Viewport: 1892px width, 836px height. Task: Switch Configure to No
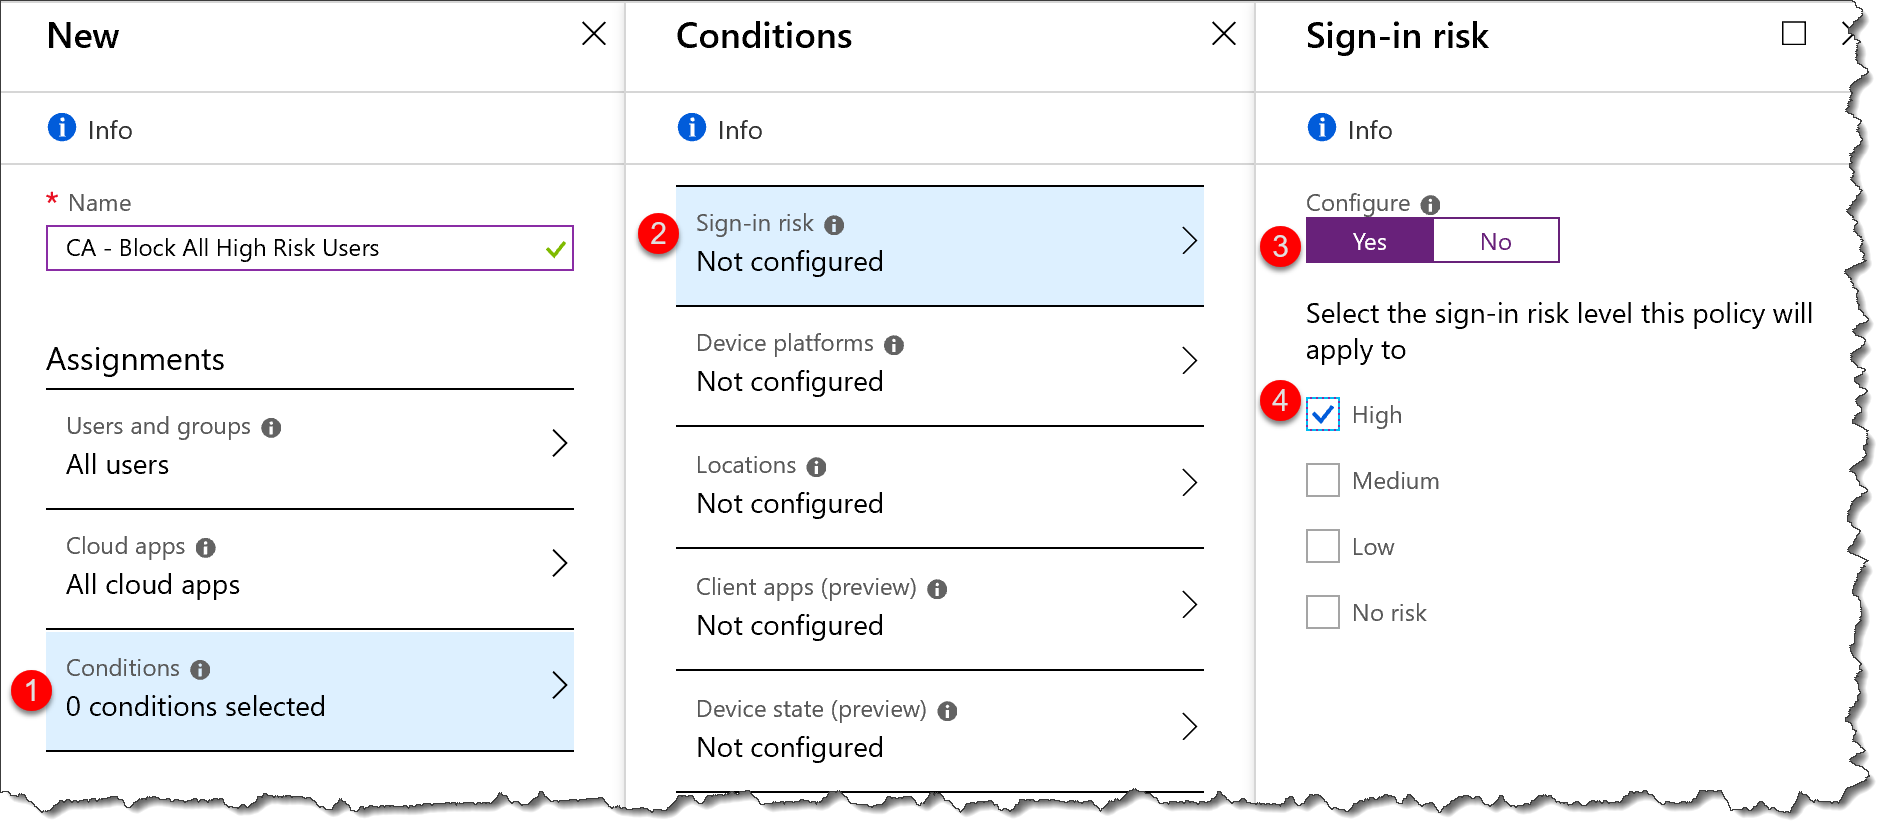1495,241
